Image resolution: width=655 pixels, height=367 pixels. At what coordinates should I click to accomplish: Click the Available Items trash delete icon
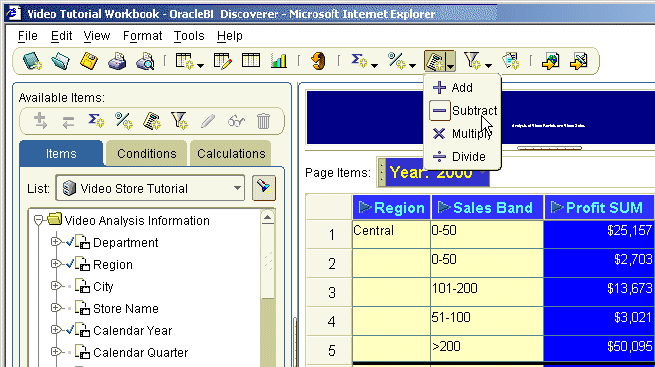pos(263,121)
